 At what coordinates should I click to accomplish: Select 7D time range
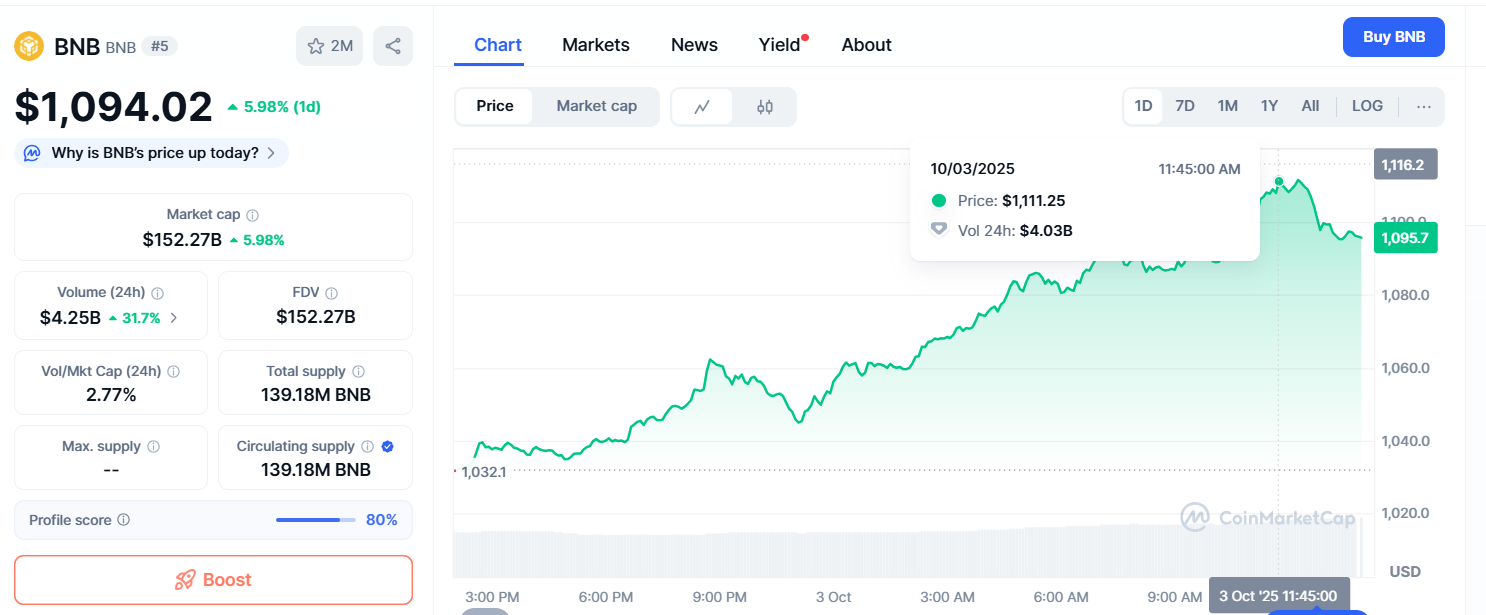click(1185, 106)
